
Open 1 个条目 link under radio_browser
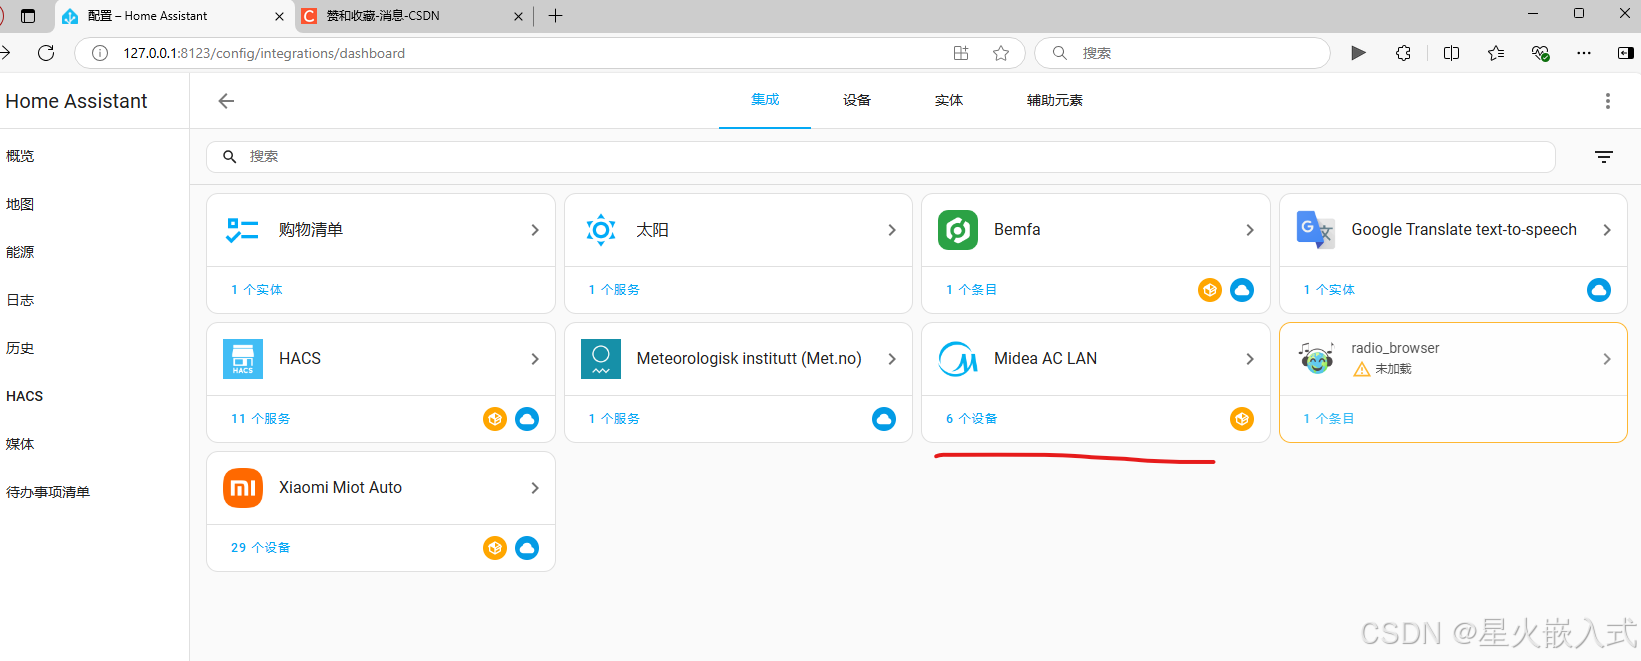1329,419
